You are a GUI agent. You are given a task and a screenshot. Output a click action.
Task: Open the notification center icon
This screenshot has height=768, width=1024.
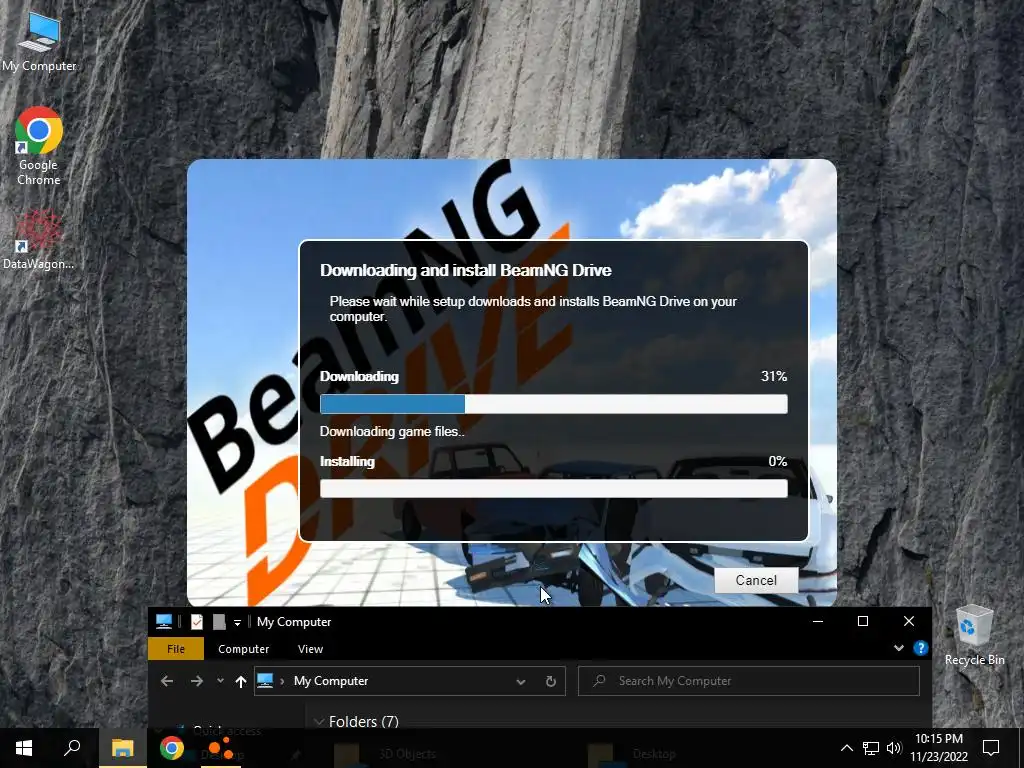(991, 748)
